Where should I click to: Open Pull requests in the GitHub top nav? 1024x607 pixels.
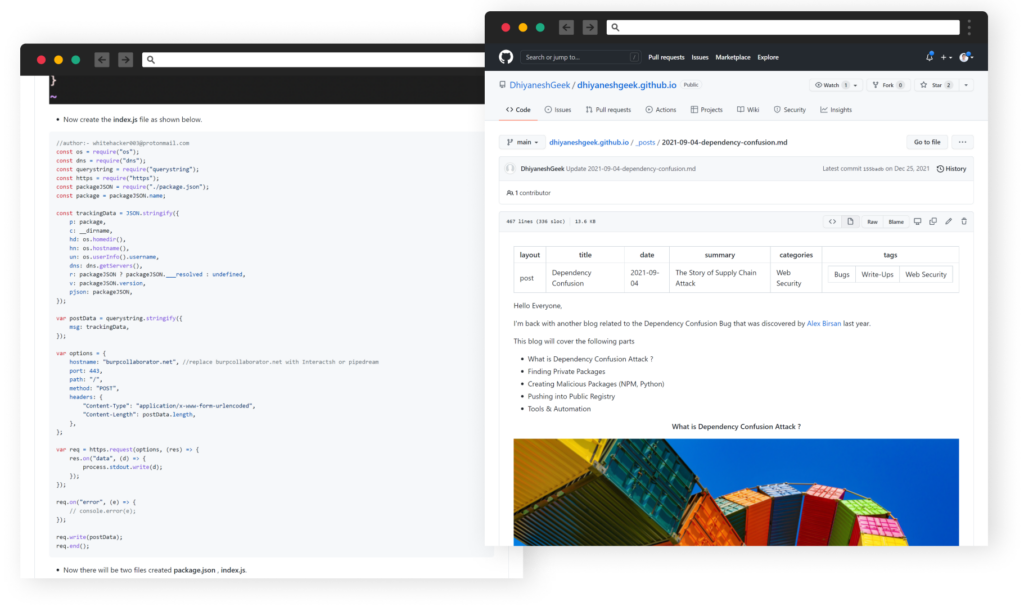tap(666, 57)
